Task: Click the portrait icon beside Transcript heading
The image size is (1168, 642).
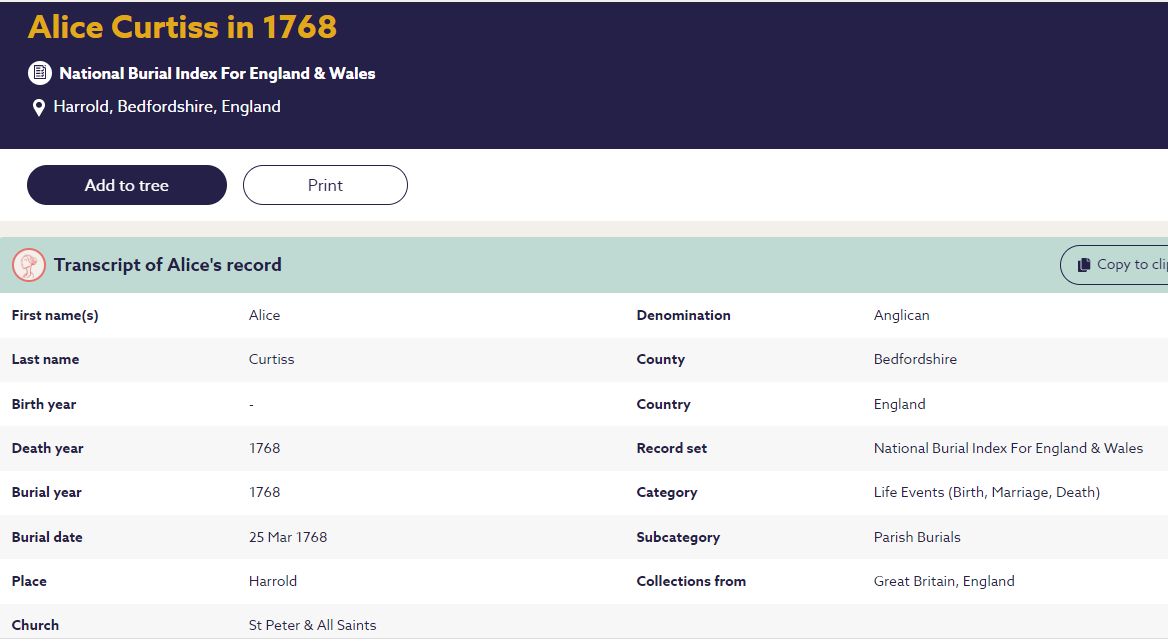Action: (x=29, y=265)
